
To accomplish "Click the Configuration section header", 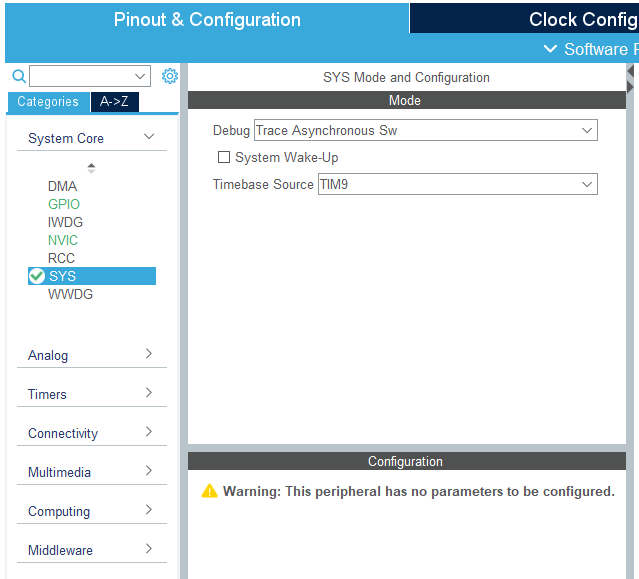I will [406, 461].
